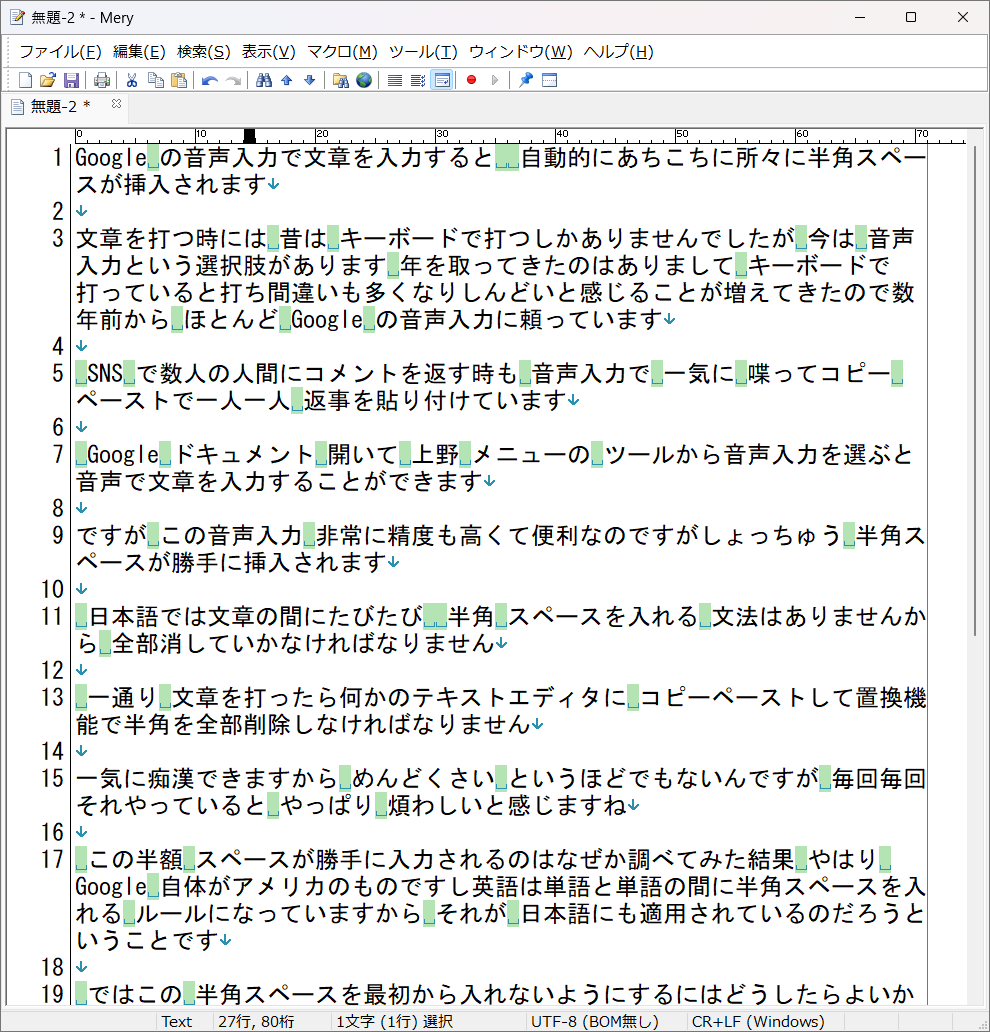Find previous with the up arrow icon
The width and height of the screenshot is (990, 1032).
(286, 80)
